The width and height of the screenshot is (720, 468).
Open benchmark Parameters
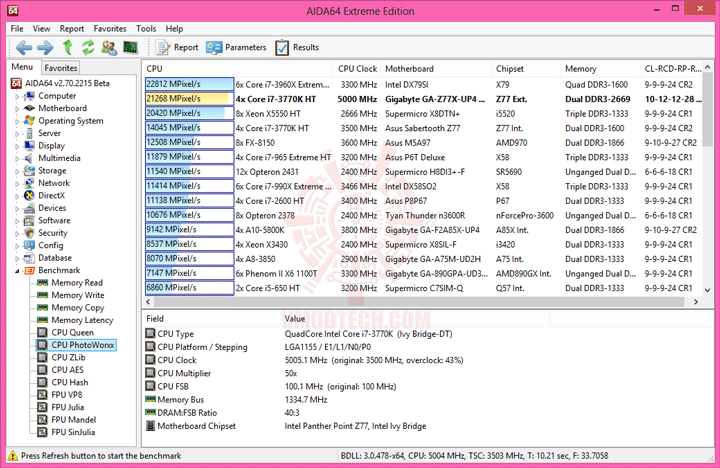tap(236, 47)
